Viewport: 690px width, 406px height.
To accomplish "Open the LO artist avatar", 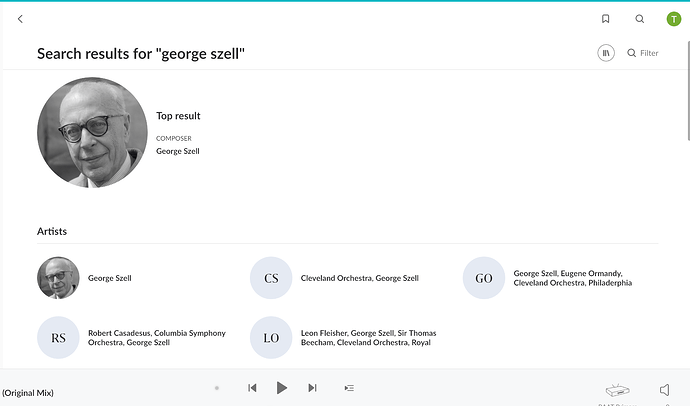I will point(271,338).
